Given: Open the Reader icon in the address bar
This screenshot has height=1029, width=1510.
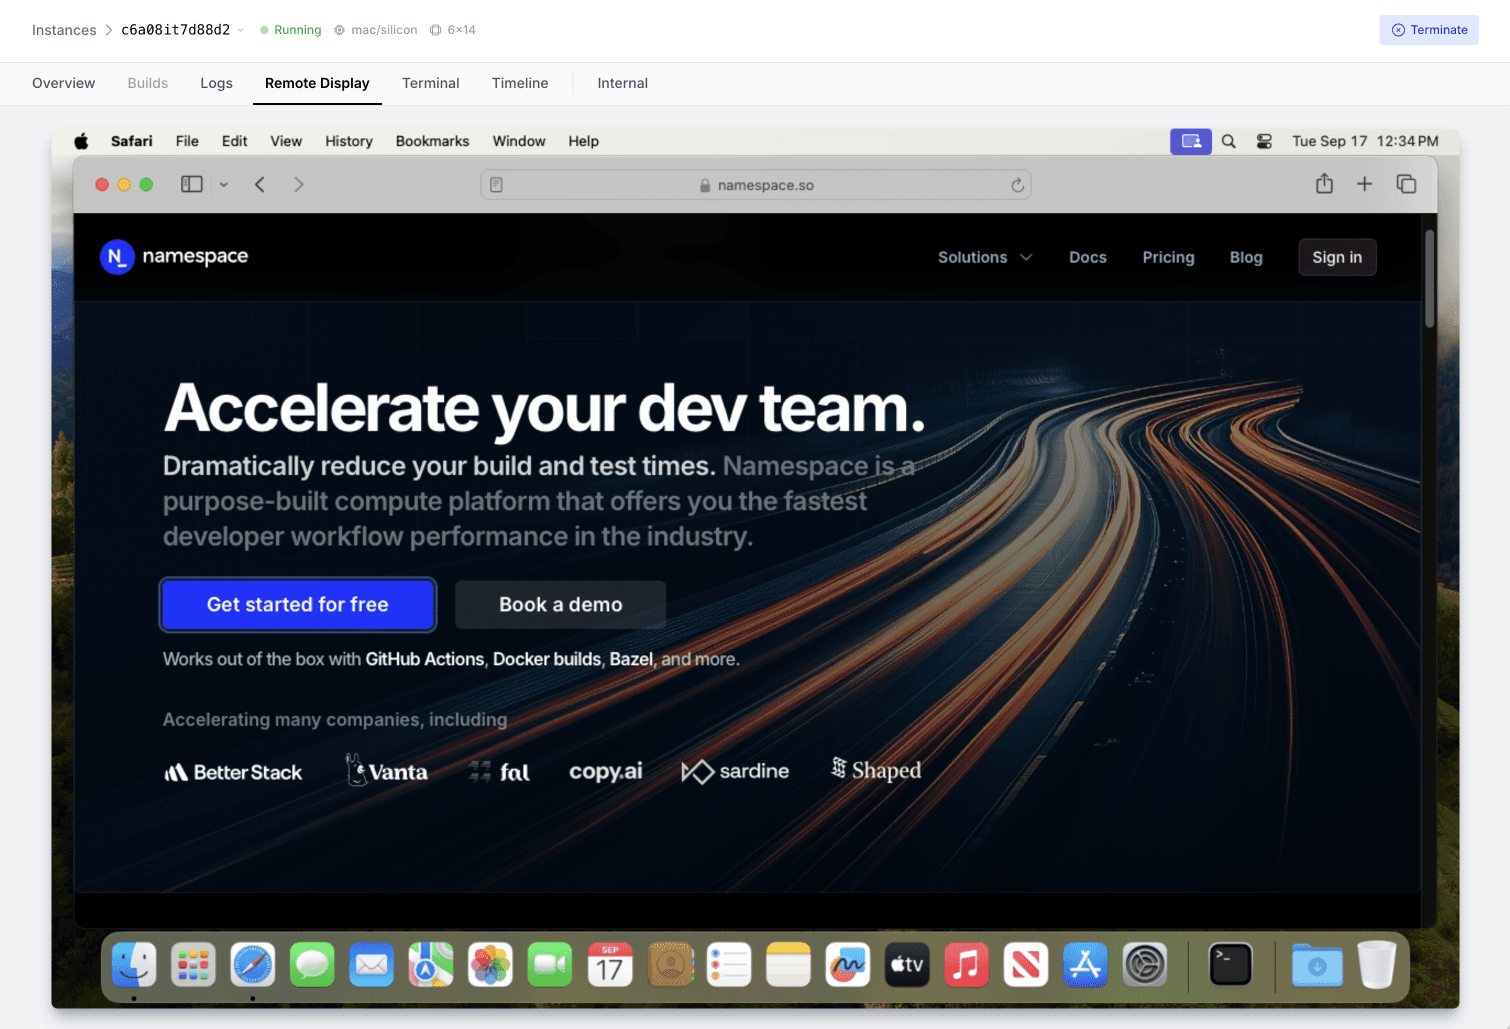Looking at the screenshot, I should (x=496, y=184).
